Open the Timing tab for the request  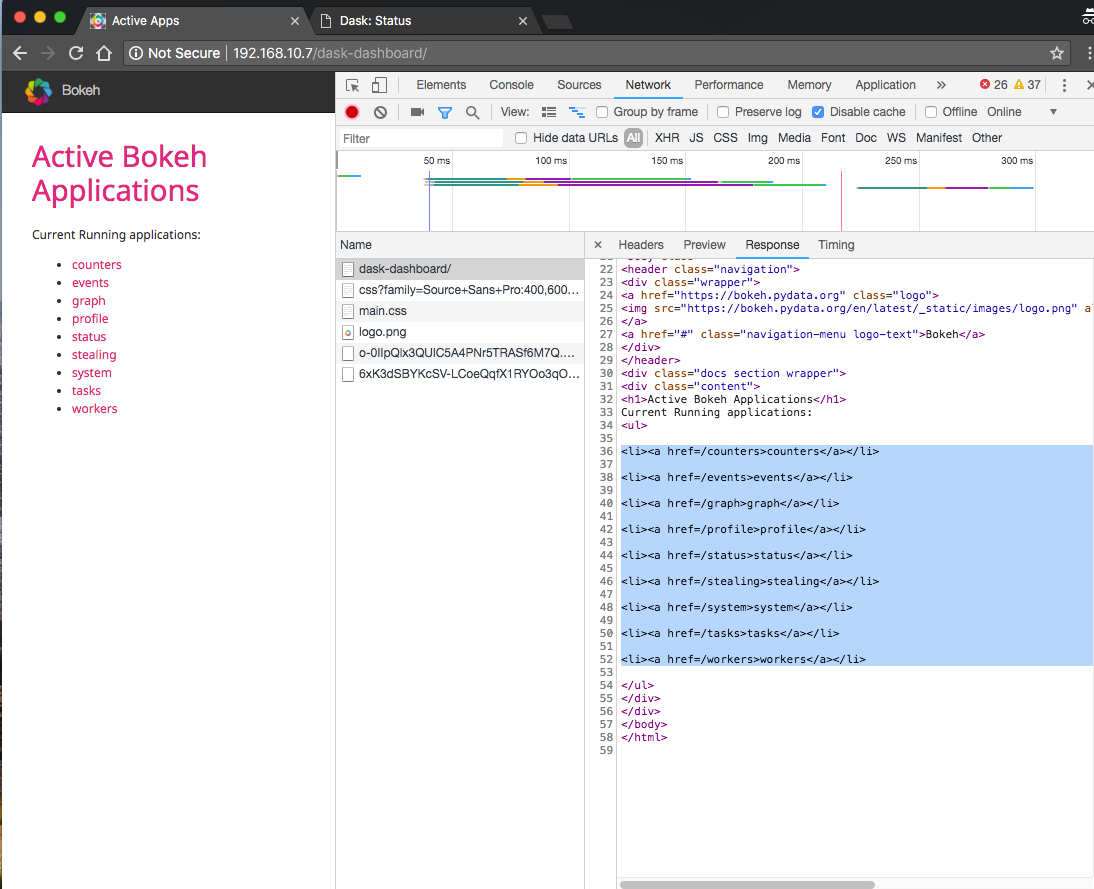(x=836, y=245)
